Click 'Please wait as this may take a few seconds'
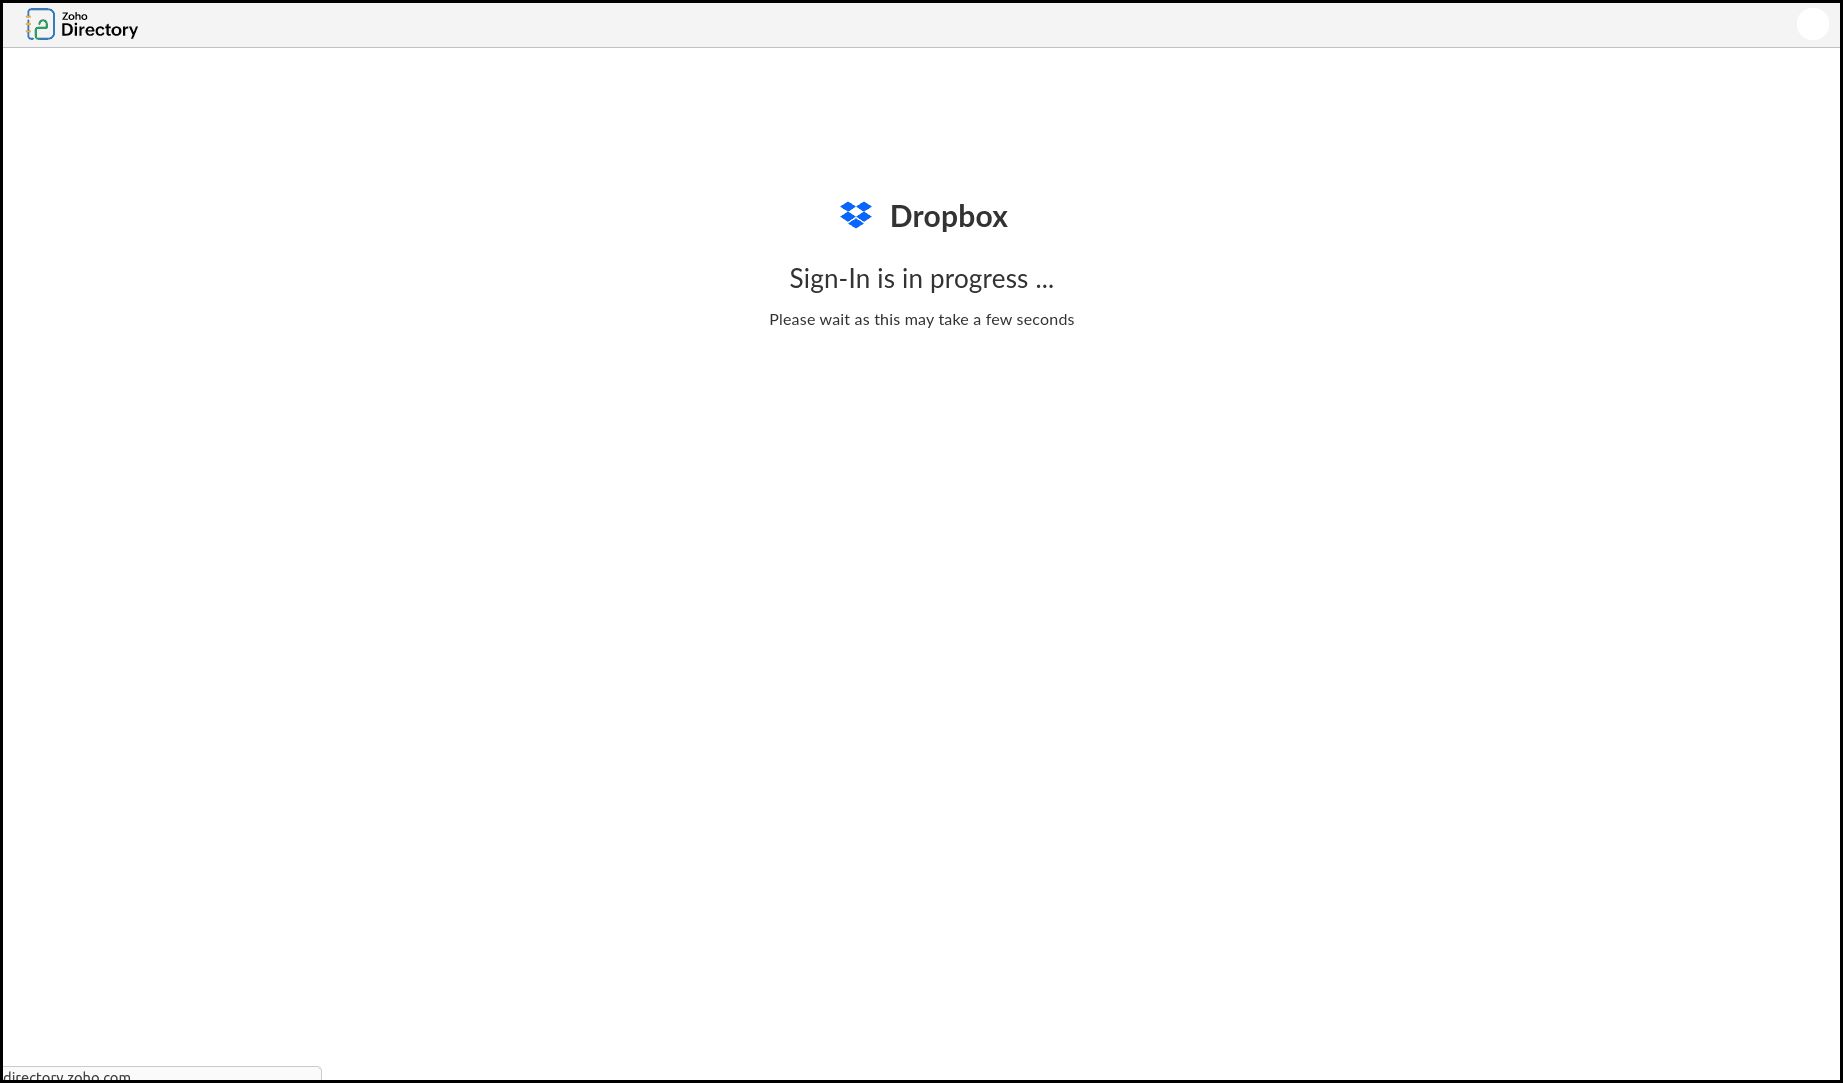The height and width of the screenshot is (1083, 1843). point(921,320)
